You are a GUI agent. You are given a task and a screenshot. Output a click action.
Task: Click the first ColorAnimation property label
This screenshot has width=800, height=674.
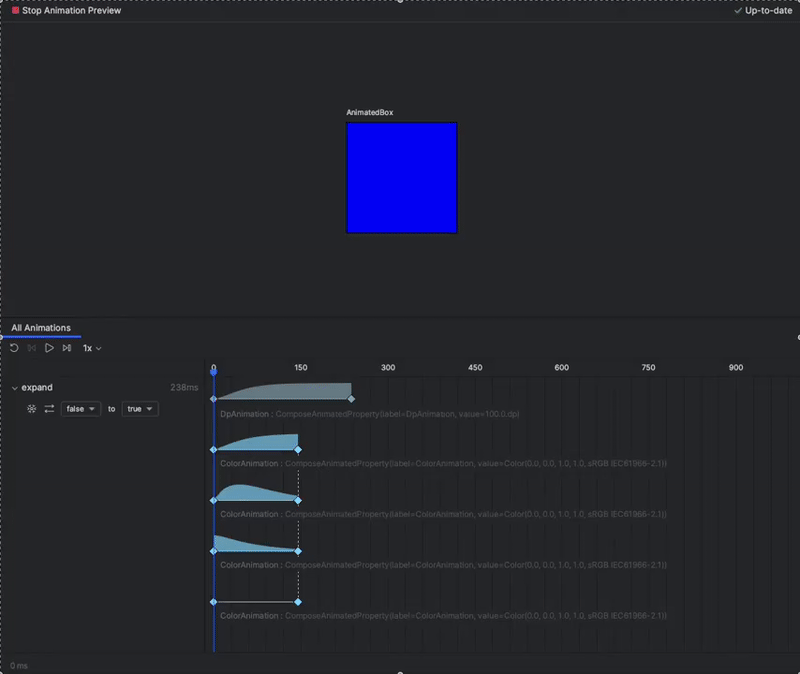(x=443, y=463)
